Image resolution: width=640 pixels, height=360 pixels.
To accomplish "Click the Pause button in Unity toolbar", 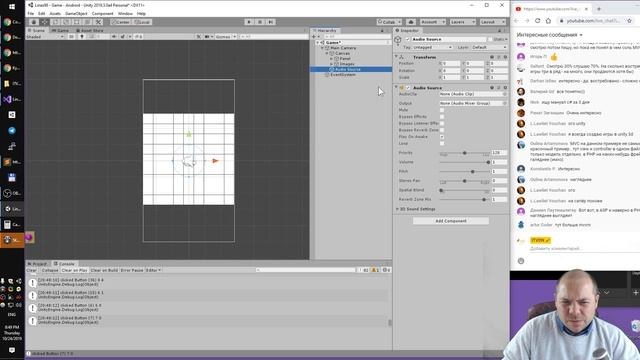I will [x=260, y=22].
